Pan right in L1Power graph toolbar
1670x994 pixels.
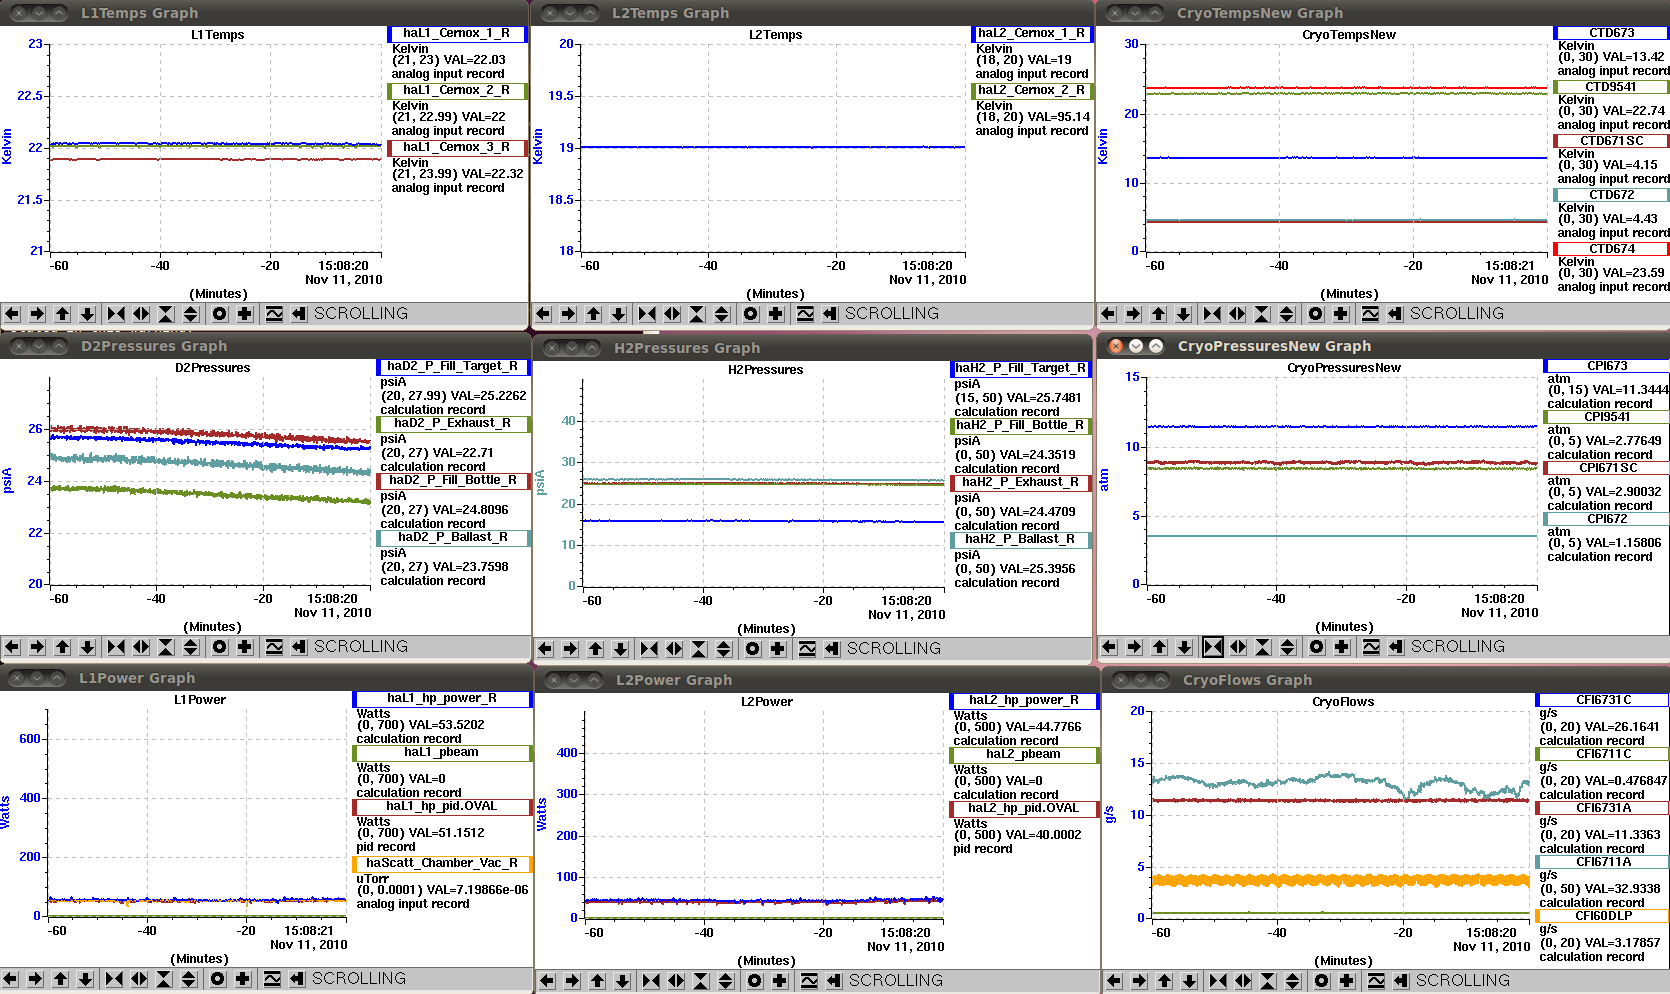pyautogui.click(x=35, y=979)
